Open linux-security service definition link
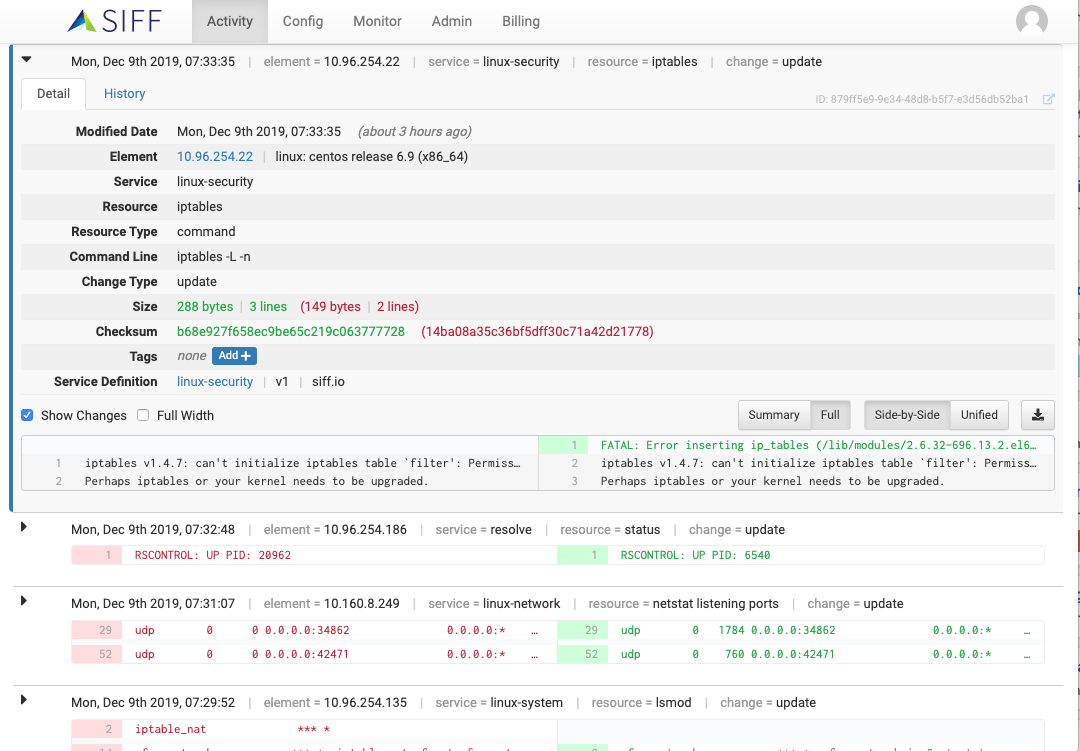The width and height of the screenshot is (1080, 751). (x=215, y=382)
